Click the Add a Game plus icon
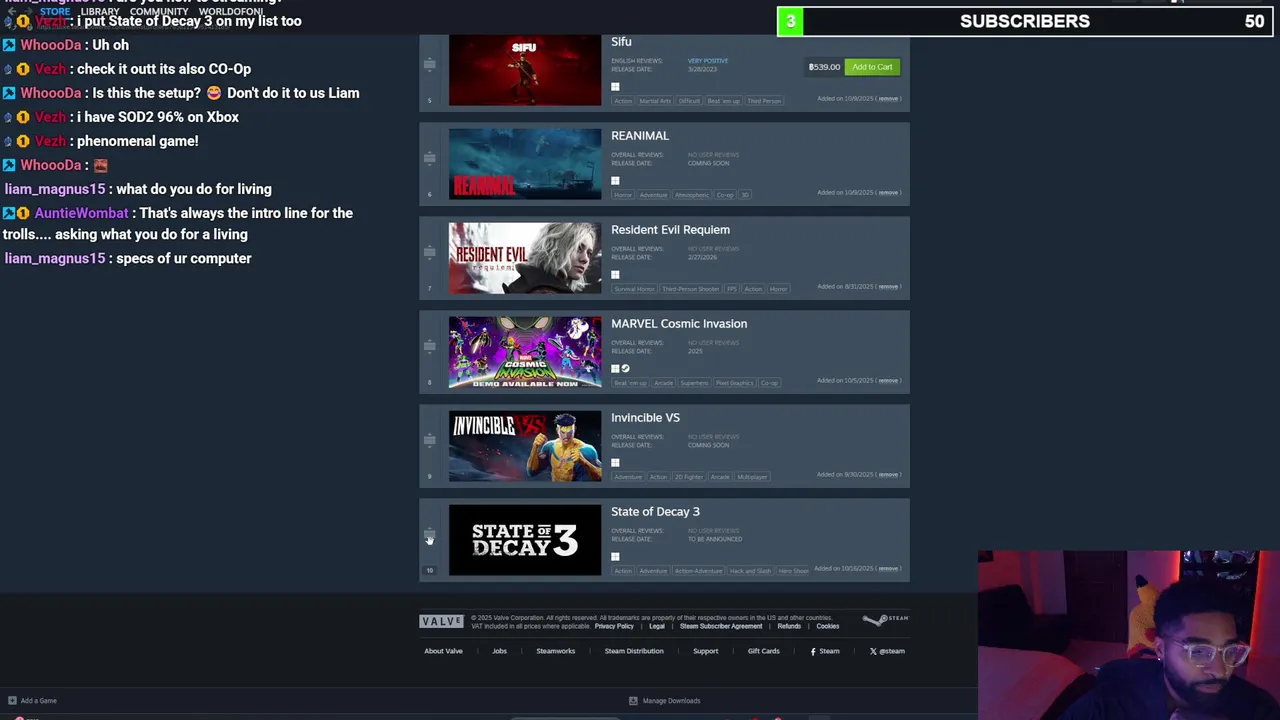The height and width of the screenshot is (720, 1280). 12,701
